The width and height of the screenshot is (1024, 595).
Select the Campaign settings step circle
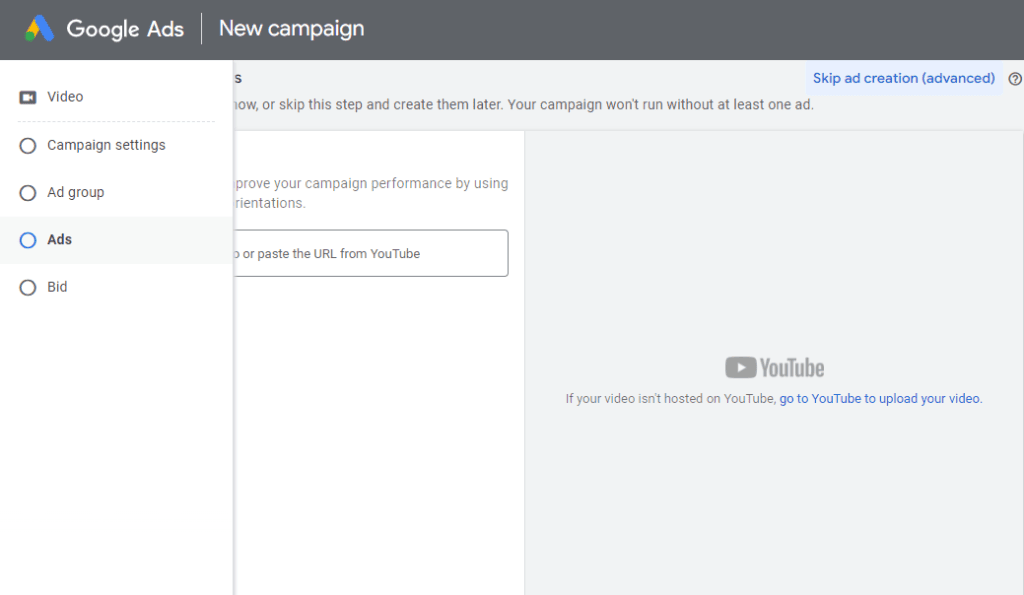(28, 146)
